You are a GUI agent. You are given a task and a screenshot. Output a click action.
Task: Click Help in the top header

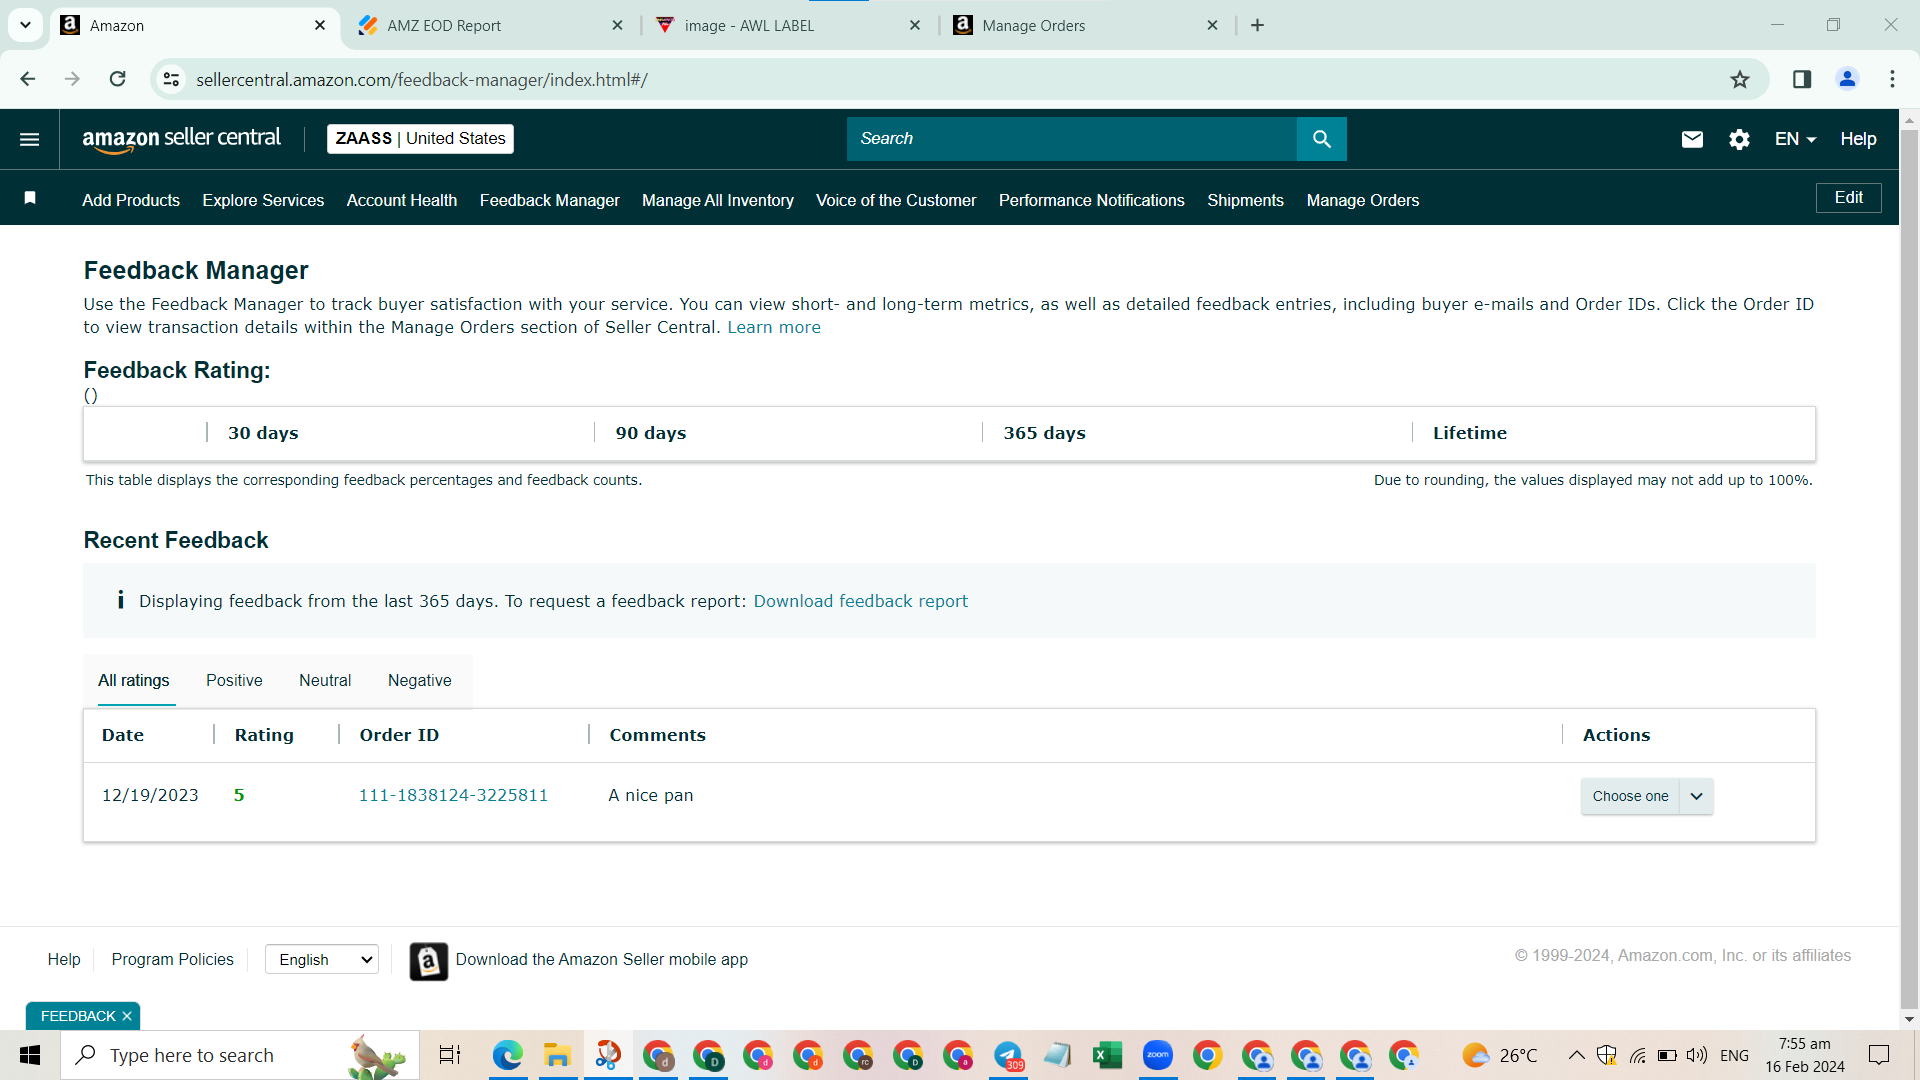click(1858, 139)
